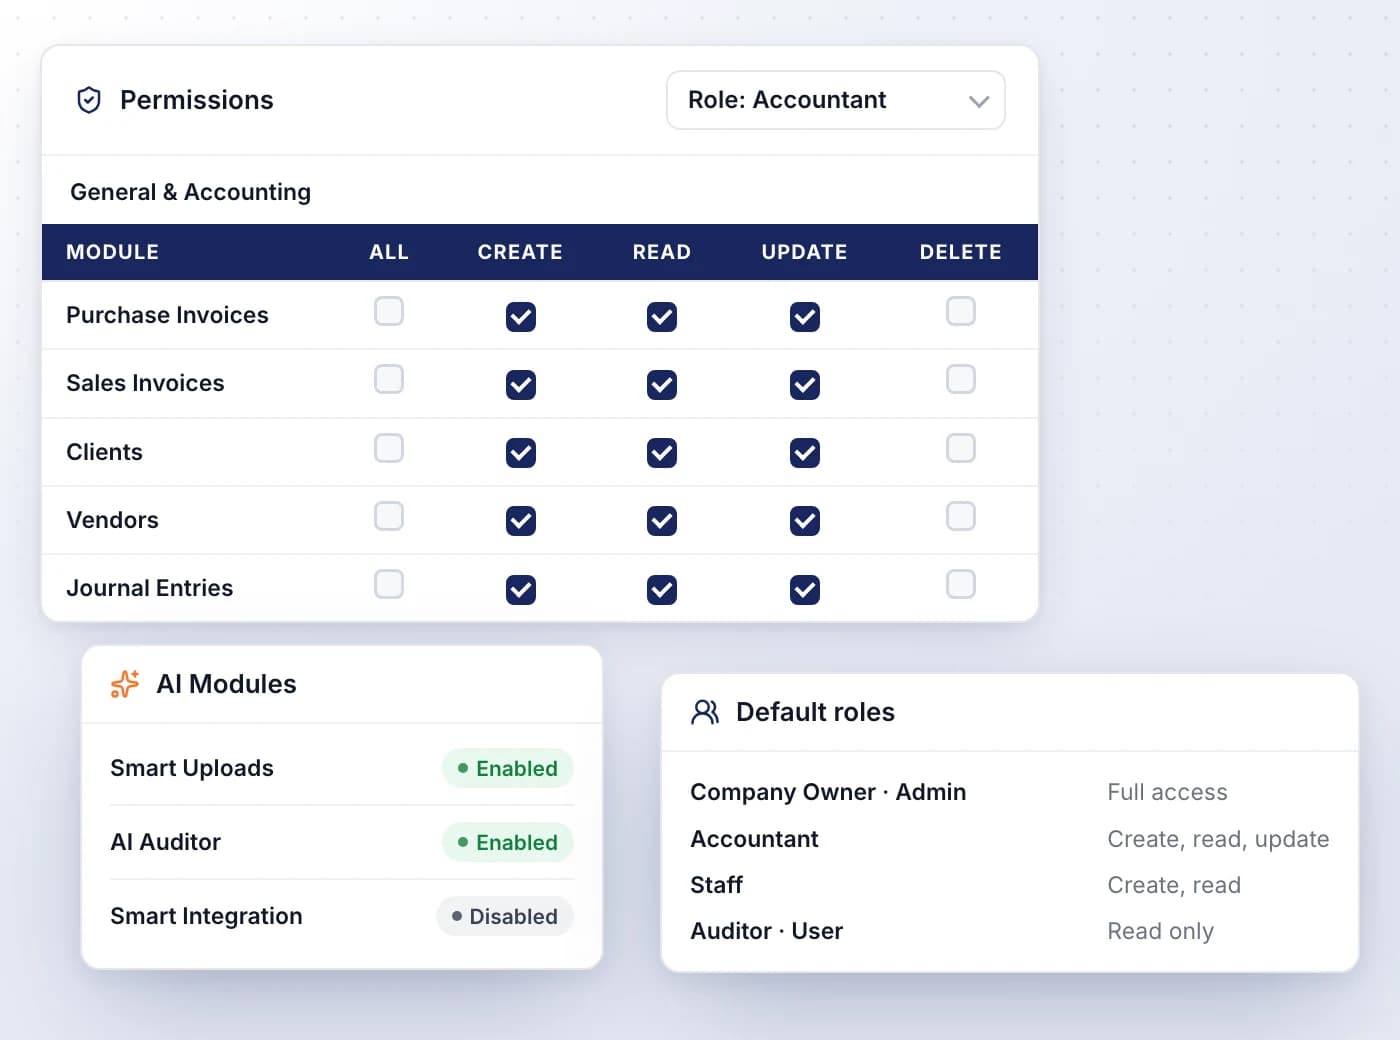Viewport: 1400px width, 1040px height.
Task: Click the Smart Integration module label
Action: [x=206, y=916]
